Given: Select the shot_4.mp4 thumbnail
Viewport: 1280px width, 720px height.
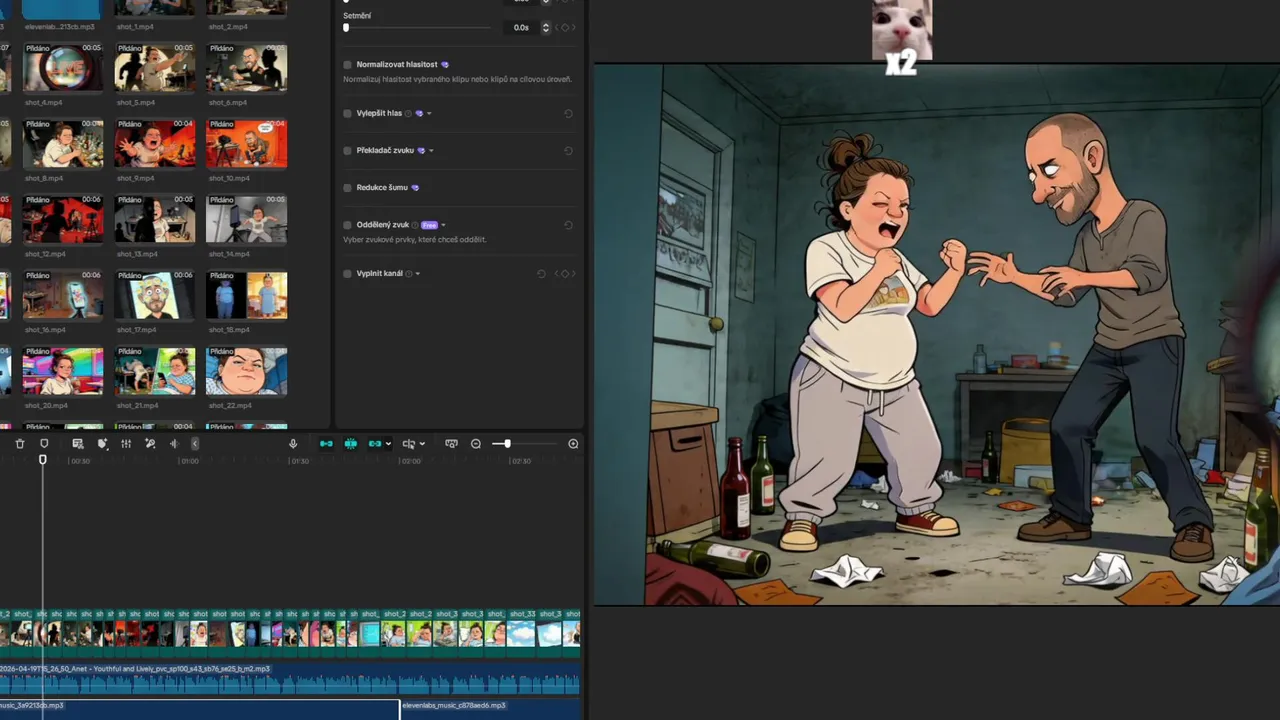Looking at the screenshot, I should point(62,69).
